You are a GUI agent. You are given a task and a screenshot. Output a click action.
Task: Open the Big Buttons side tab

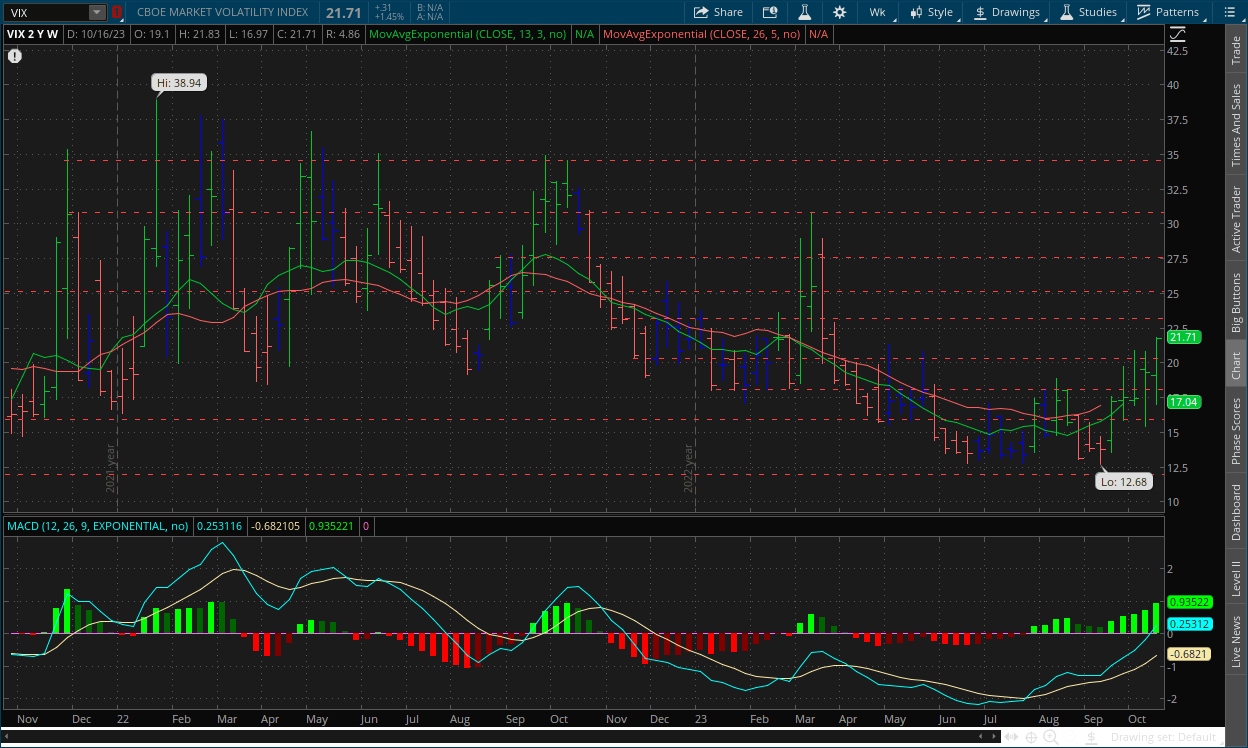click(1236, 302)
